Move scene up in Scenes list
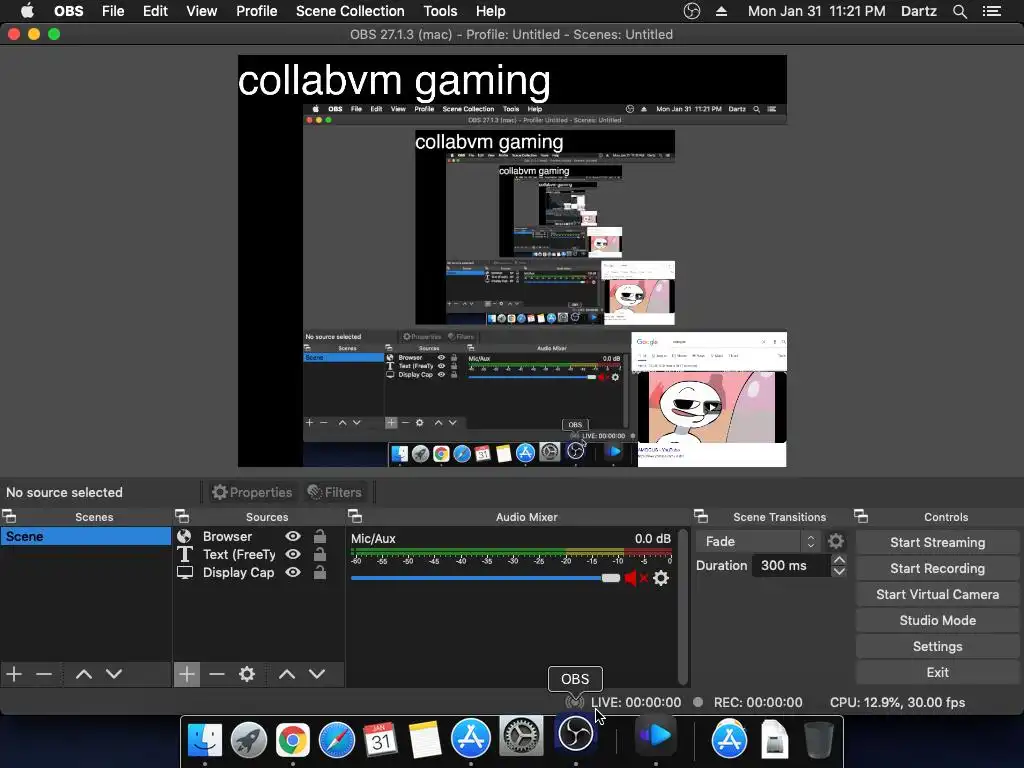 [84, 674]
